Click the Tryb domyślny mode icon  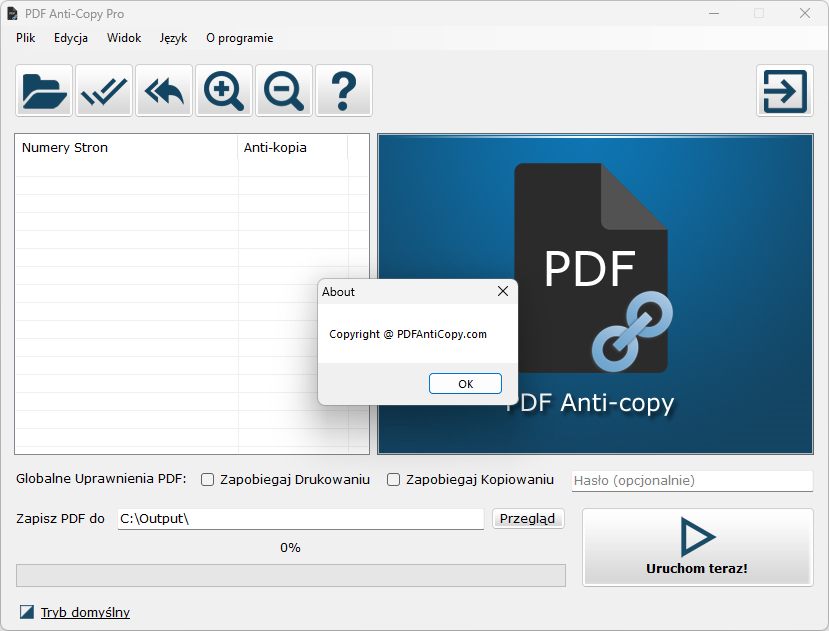pyautogui.click(x=27, y=612)
